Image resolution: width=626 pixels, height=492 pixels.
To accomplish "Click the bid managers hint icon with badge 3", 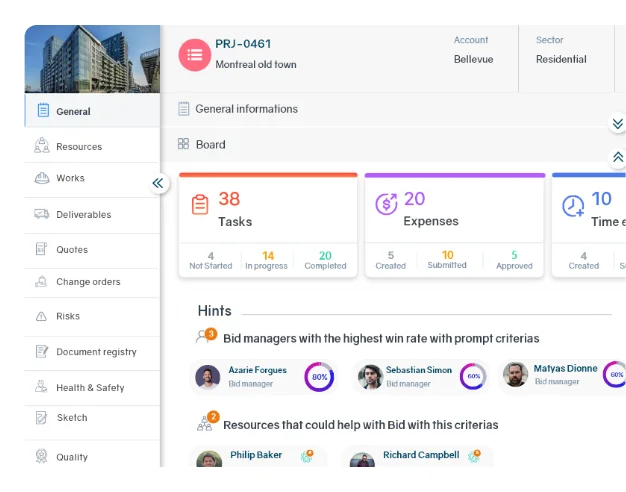I will (206, 337).
